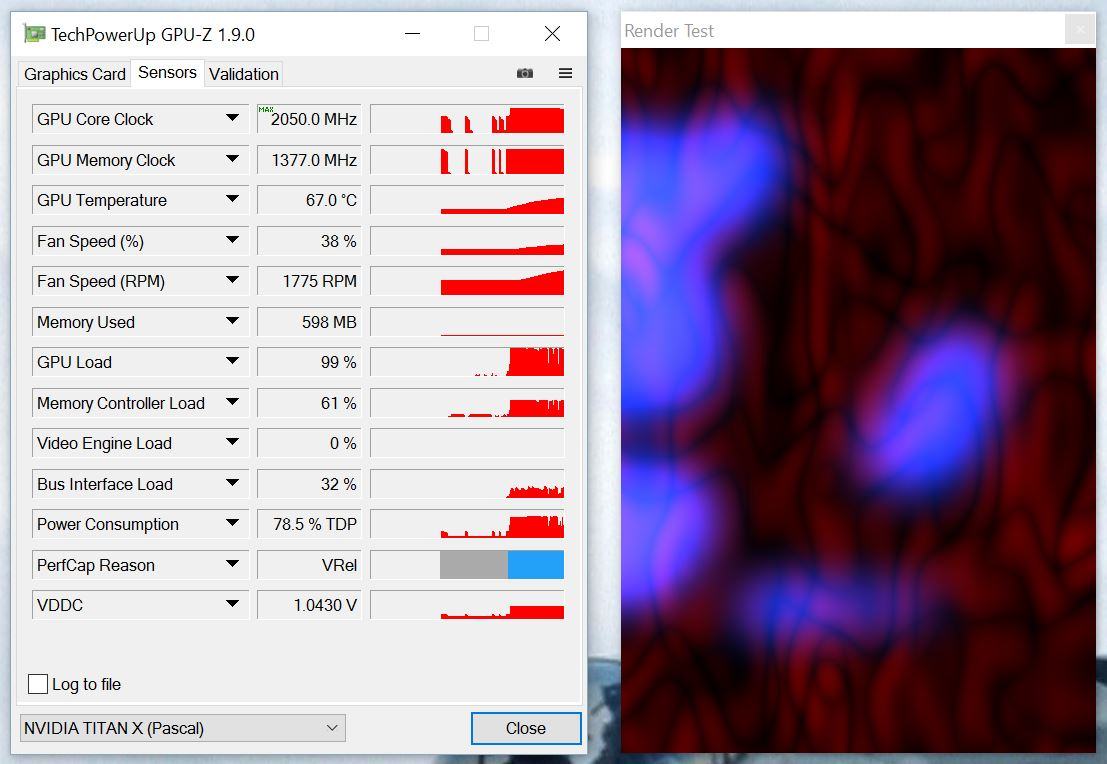Screen dimensions: 1107x764
Task: Open the NVIDIA TITAN X (Pascal) GPU selector
Action: coord(182,728)
